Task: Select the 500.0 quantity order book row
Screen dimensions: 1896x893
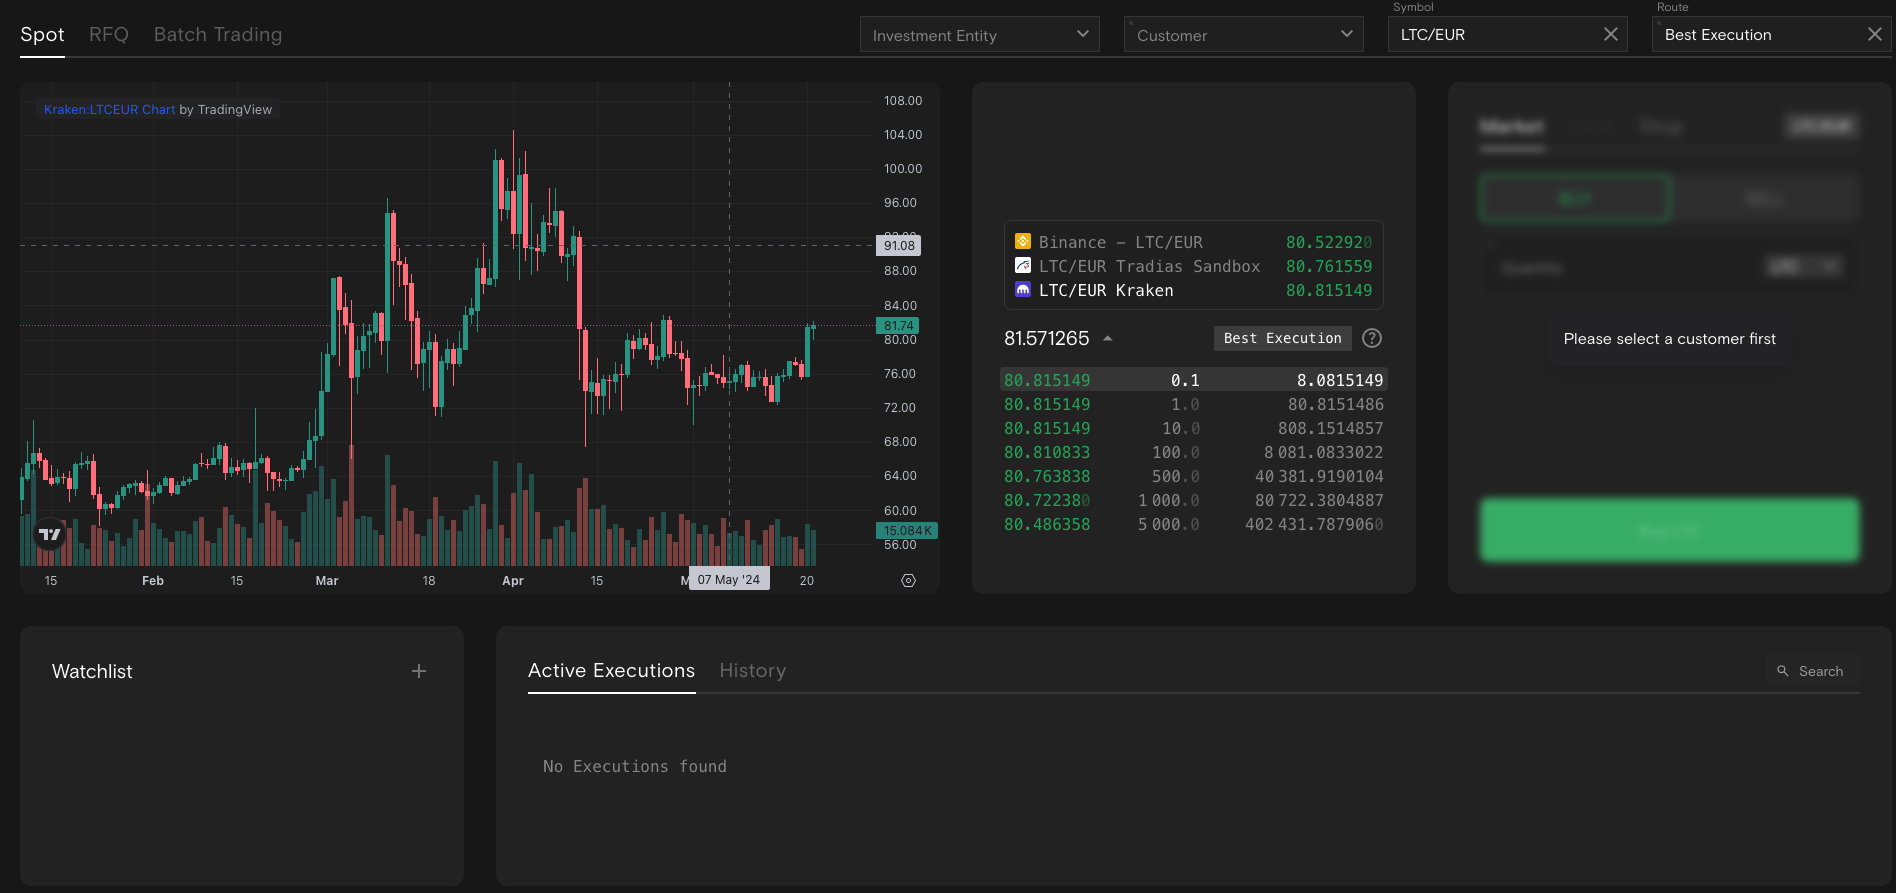Action: click(1193, 477)
